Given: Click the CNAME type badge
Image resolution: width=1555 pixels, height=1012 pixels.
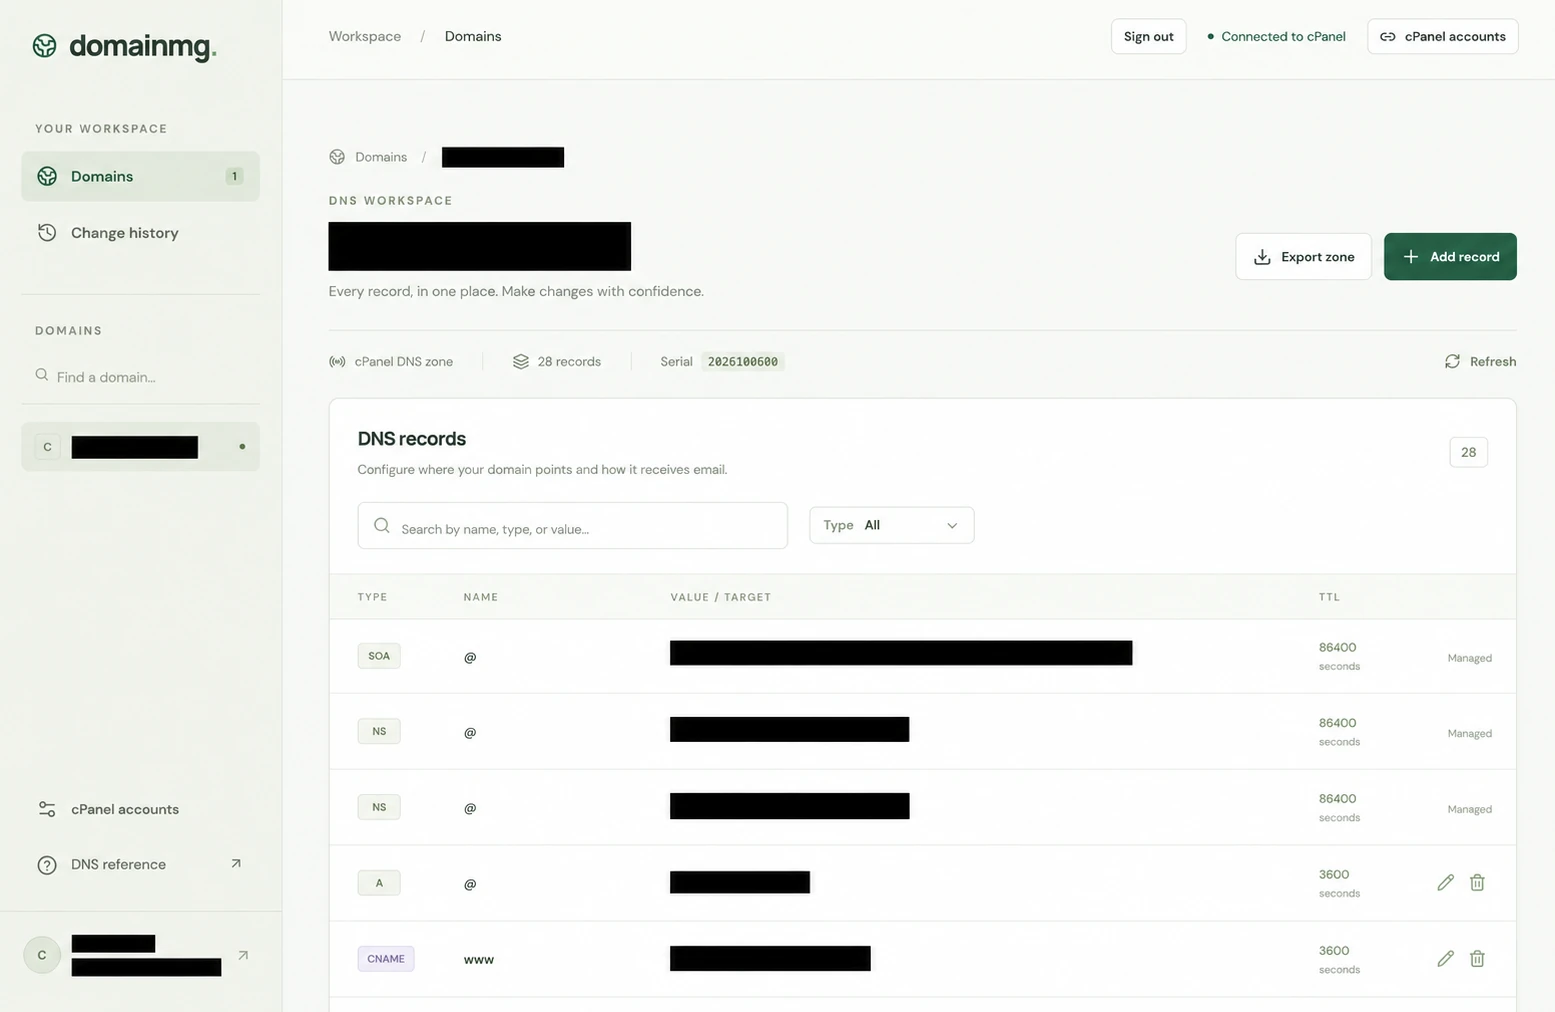Looking at the screenshot, I should [x=386, y=959].
